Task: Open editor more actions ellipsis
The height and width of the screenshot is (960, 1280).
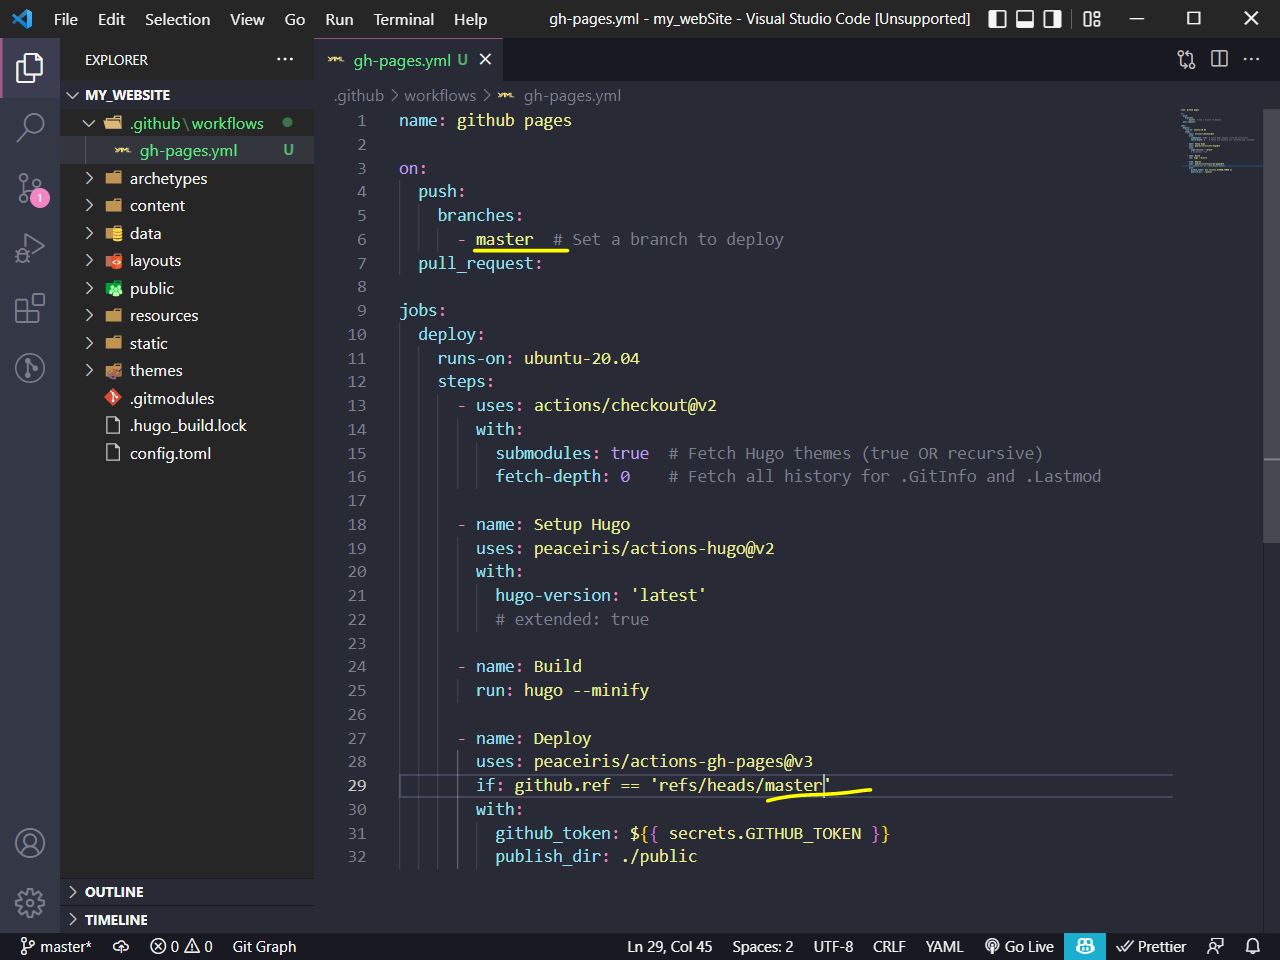Action: click(x=1251, y=59)
